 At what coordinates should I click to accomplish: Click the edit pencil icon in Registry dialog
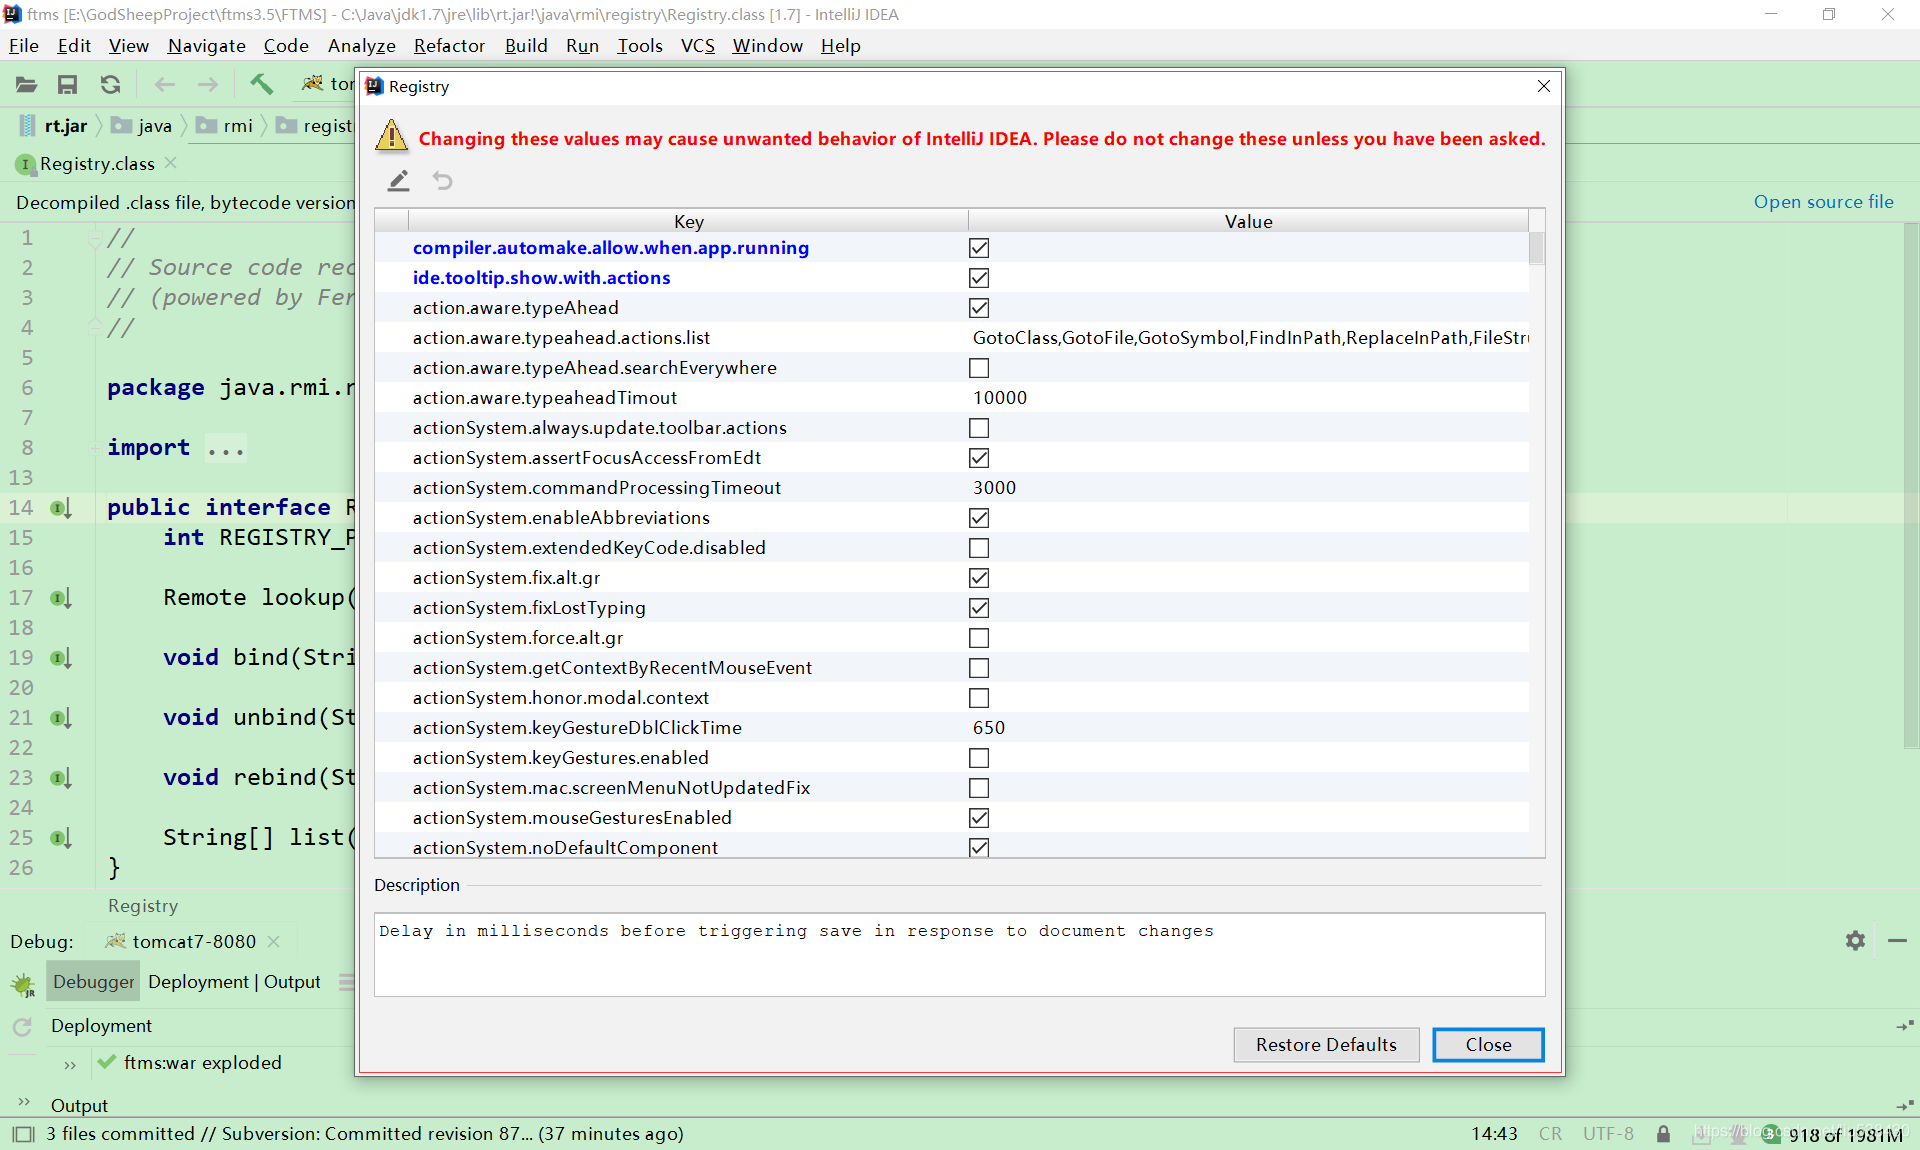[398, 181]
